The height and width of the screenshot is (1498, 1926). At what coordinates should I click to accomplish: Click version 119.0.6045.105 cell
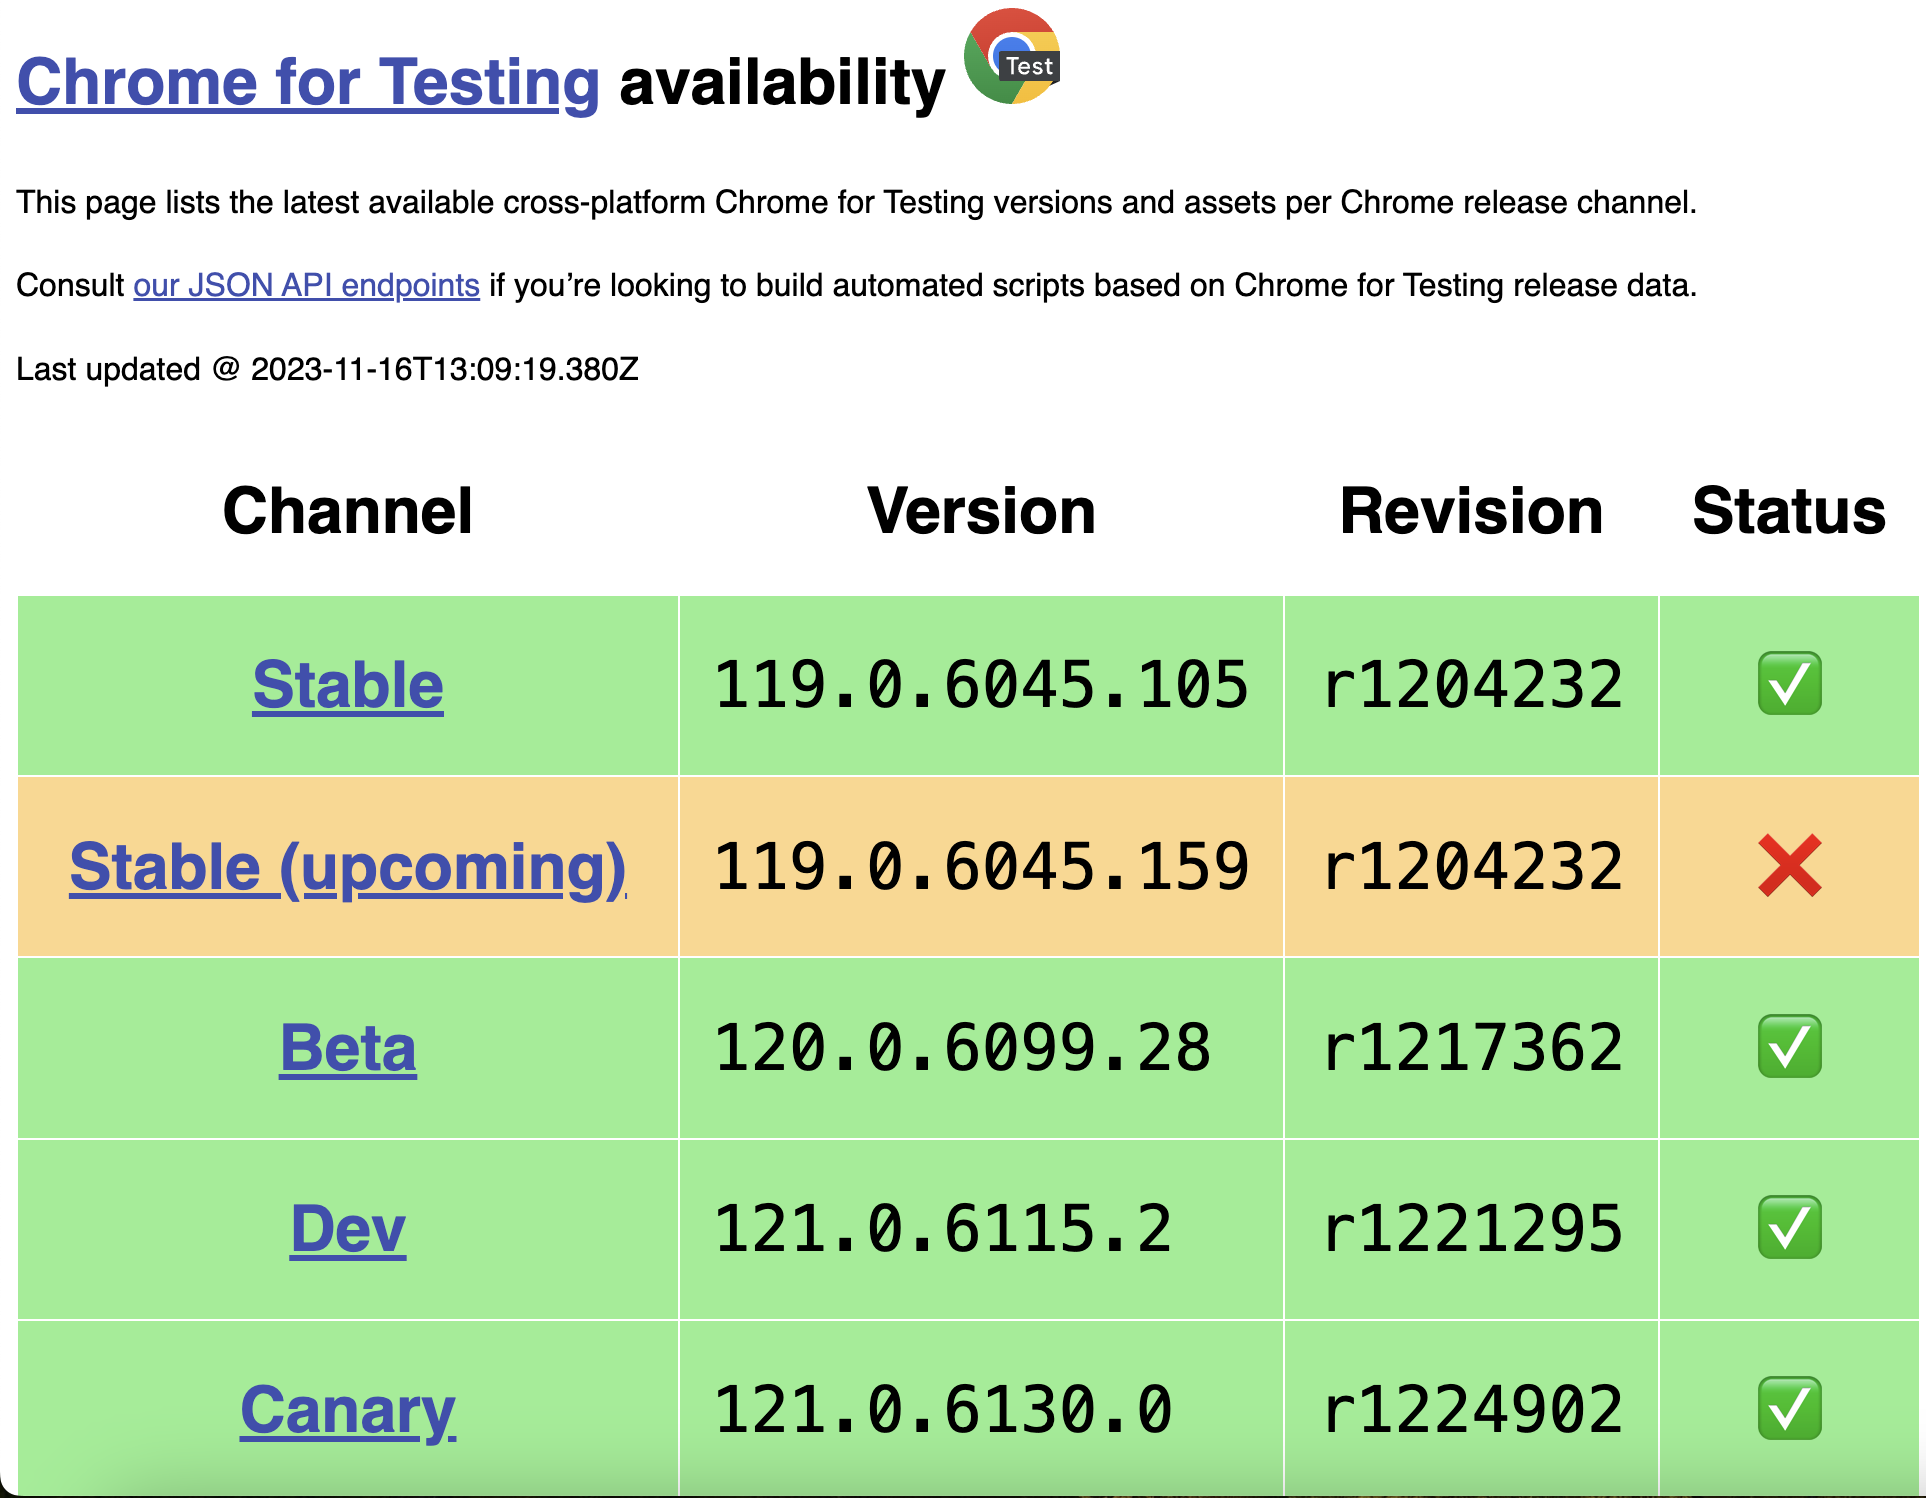[x=980, y=686]
